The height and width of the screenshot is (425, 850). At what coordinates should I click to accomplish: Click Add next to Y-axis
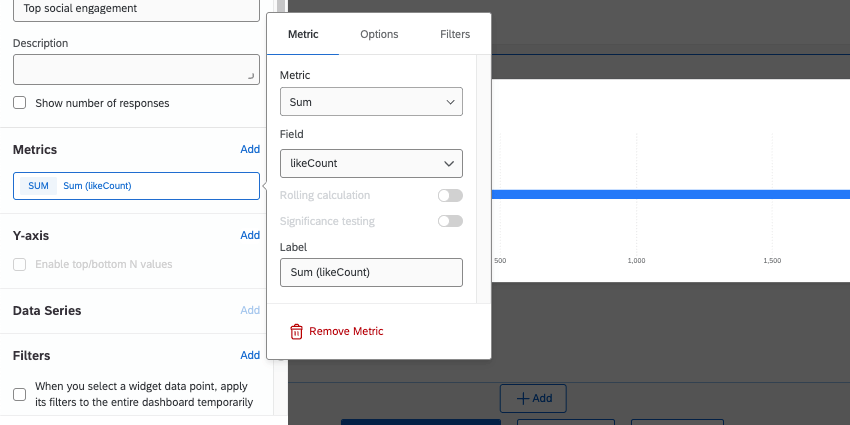(x=250, y=235)
